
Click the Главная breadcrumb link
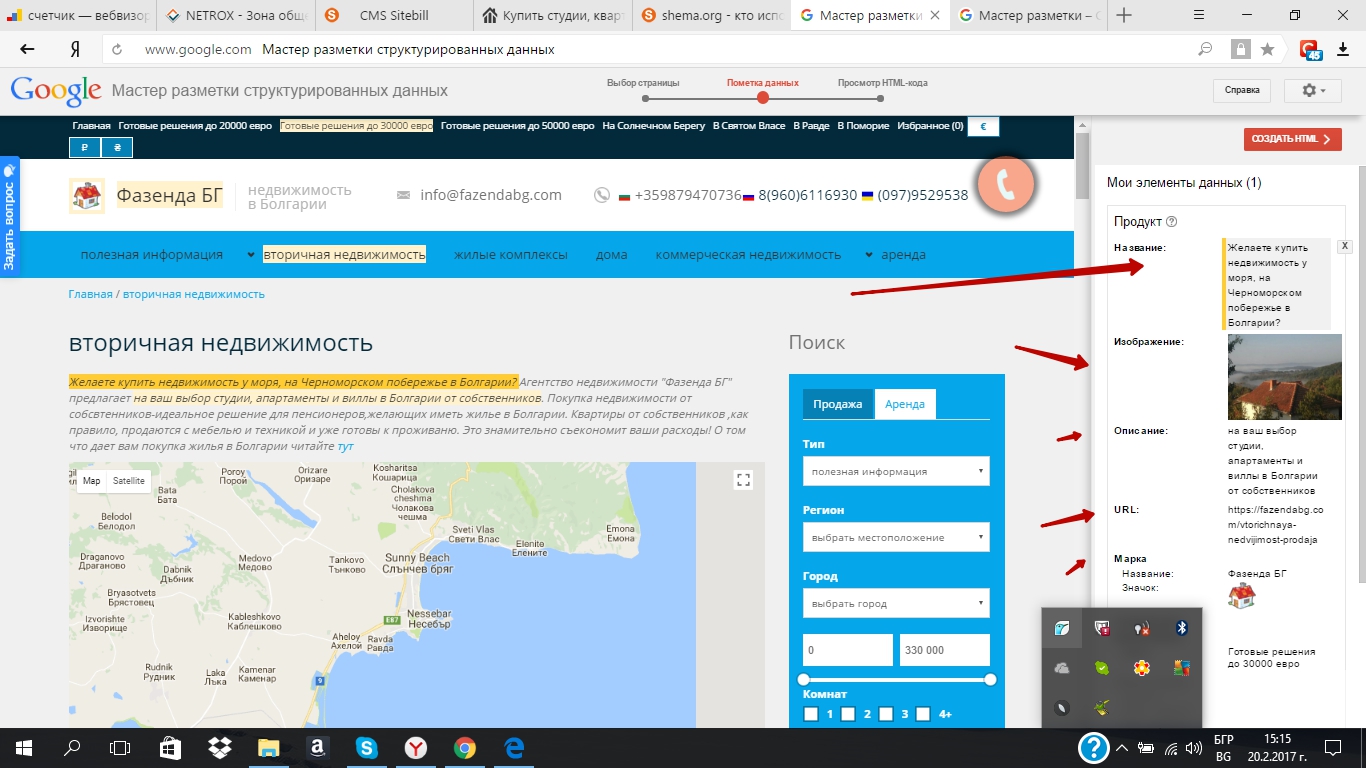pyautogui.click(x=90, y=294)
